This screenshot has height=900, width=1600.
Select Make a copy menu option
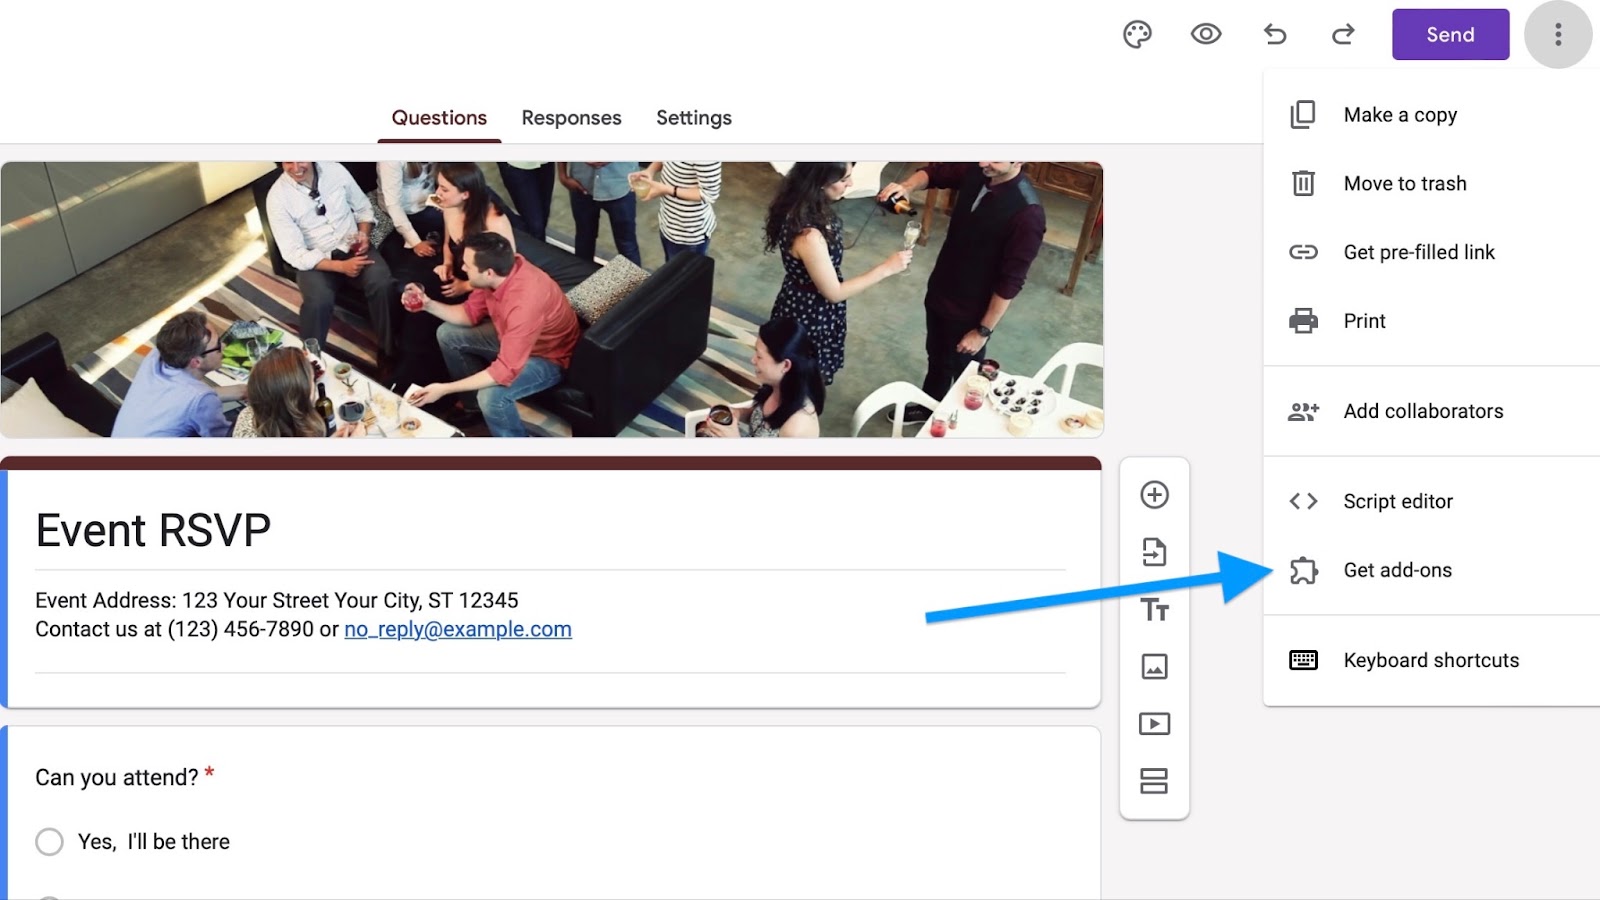click(1399, 115)
